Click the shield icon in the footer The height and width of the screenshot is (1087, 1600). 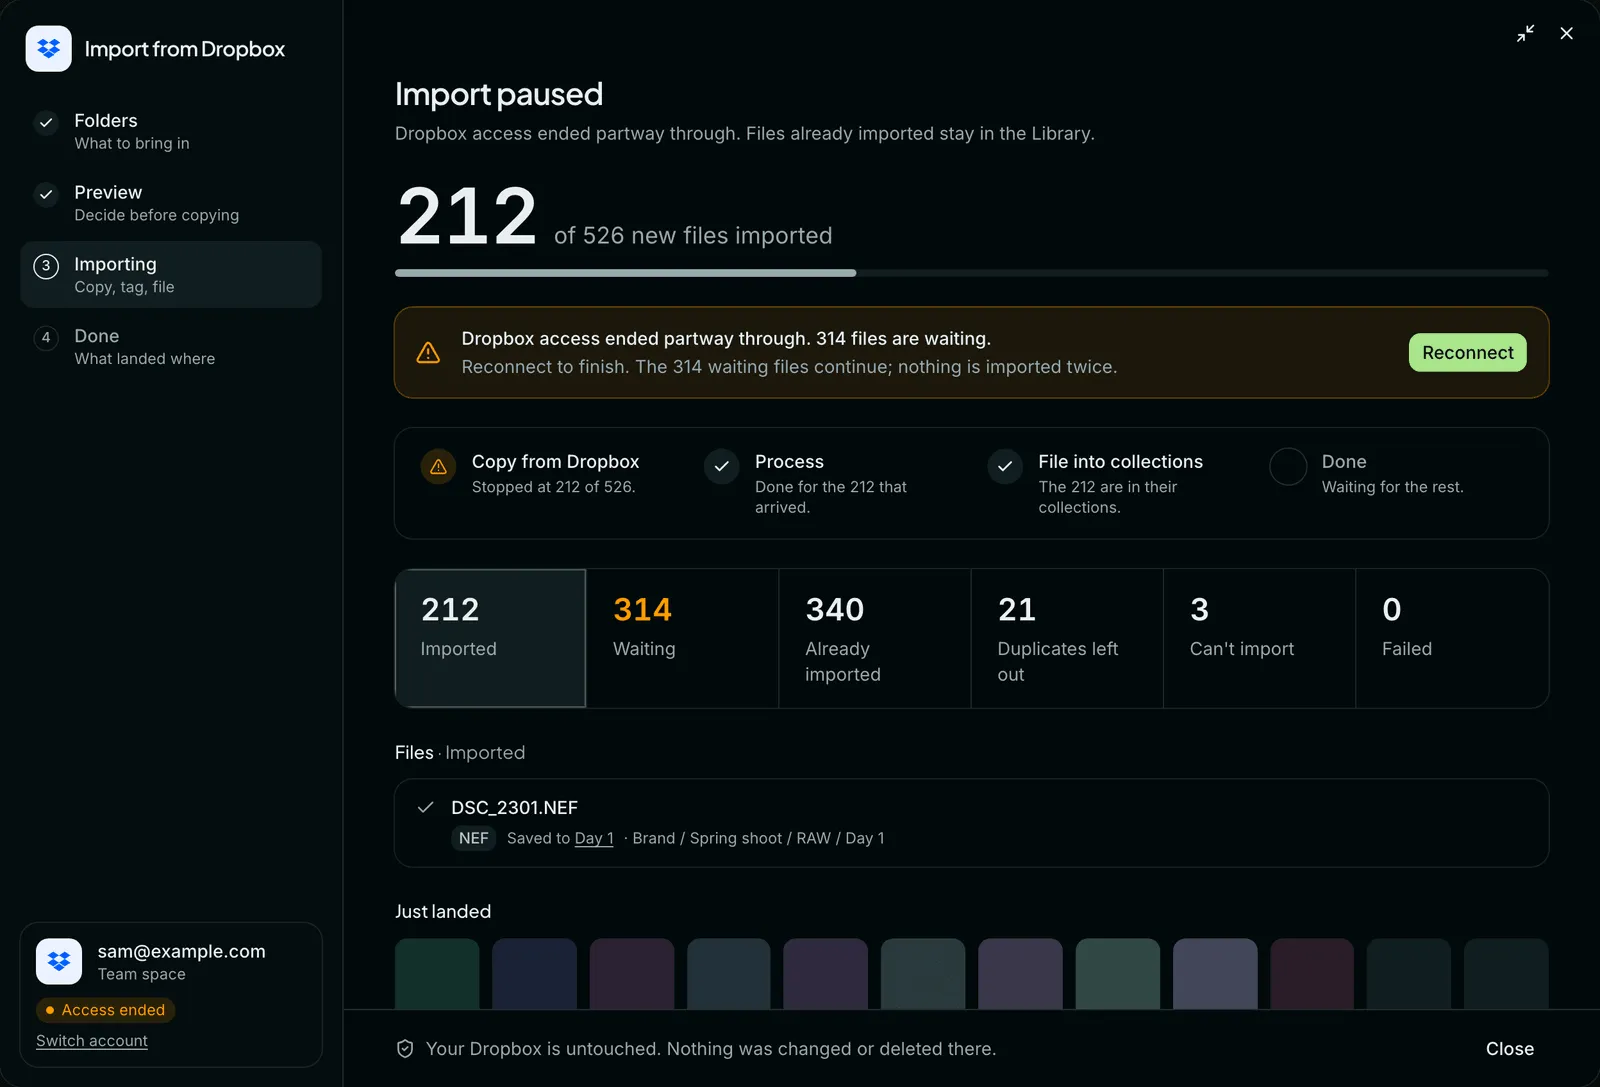(405, 1049)
